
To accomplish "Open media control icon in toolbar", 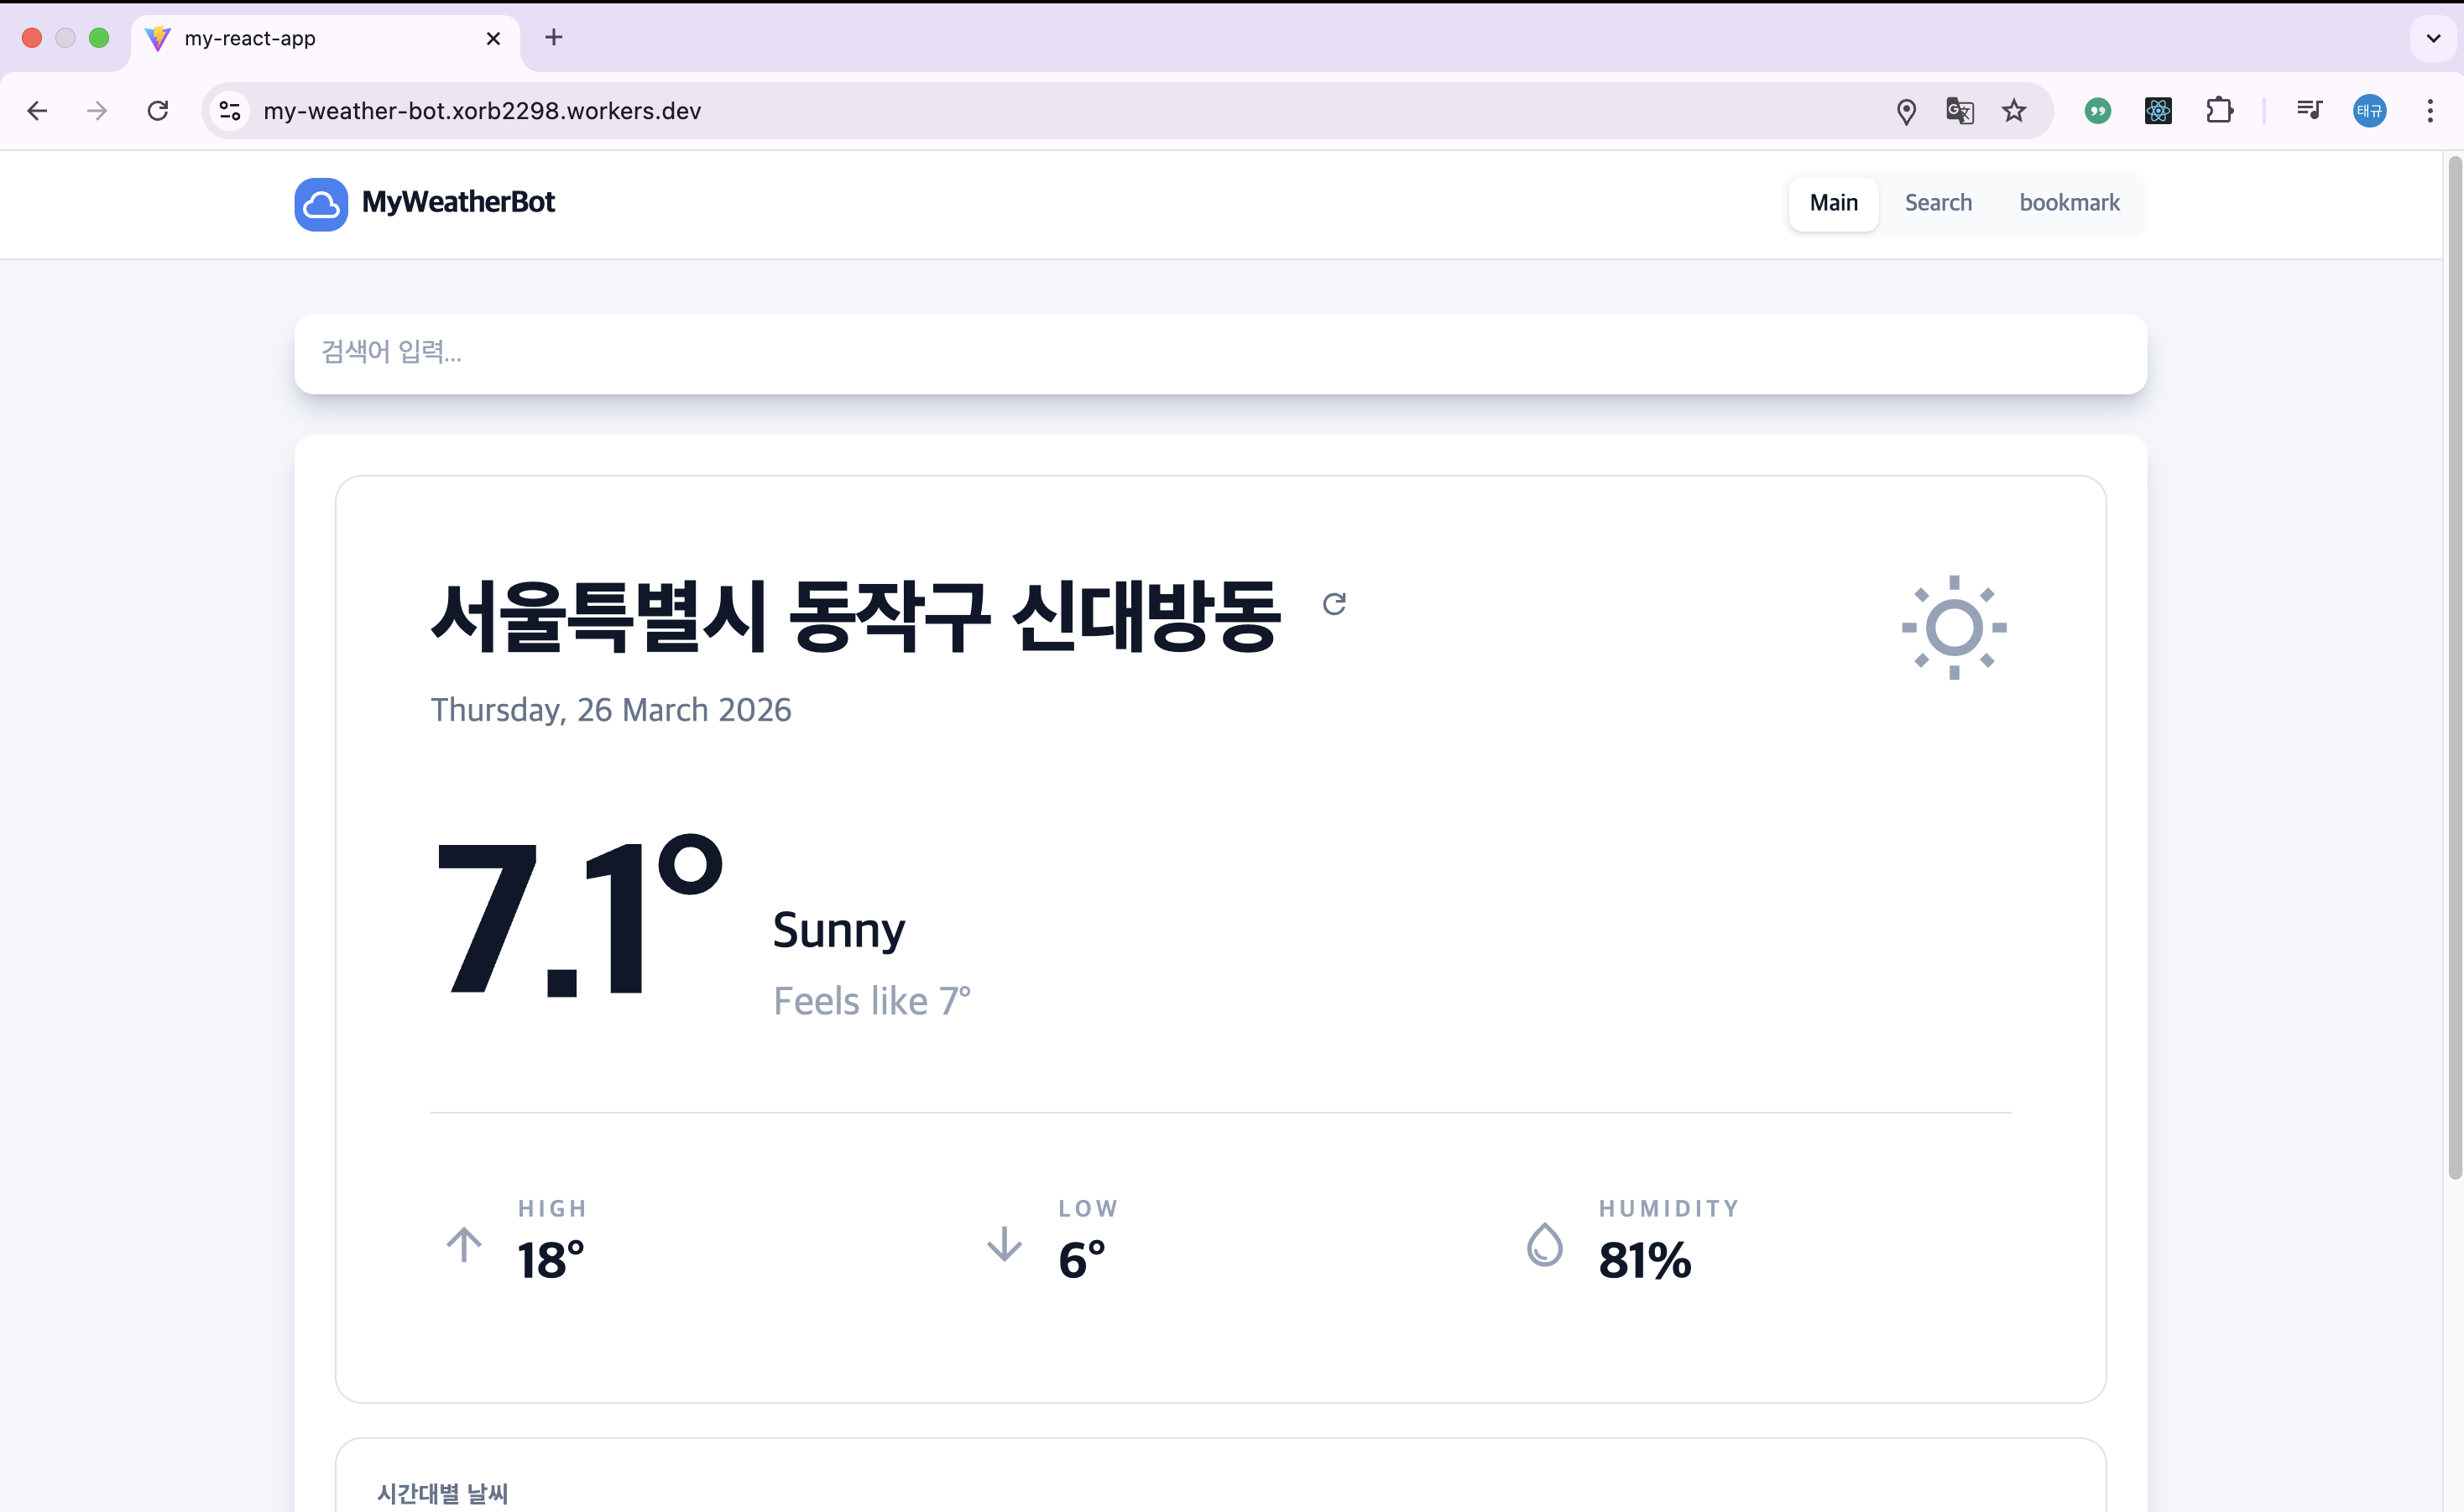I will (x=2309, y=111).
